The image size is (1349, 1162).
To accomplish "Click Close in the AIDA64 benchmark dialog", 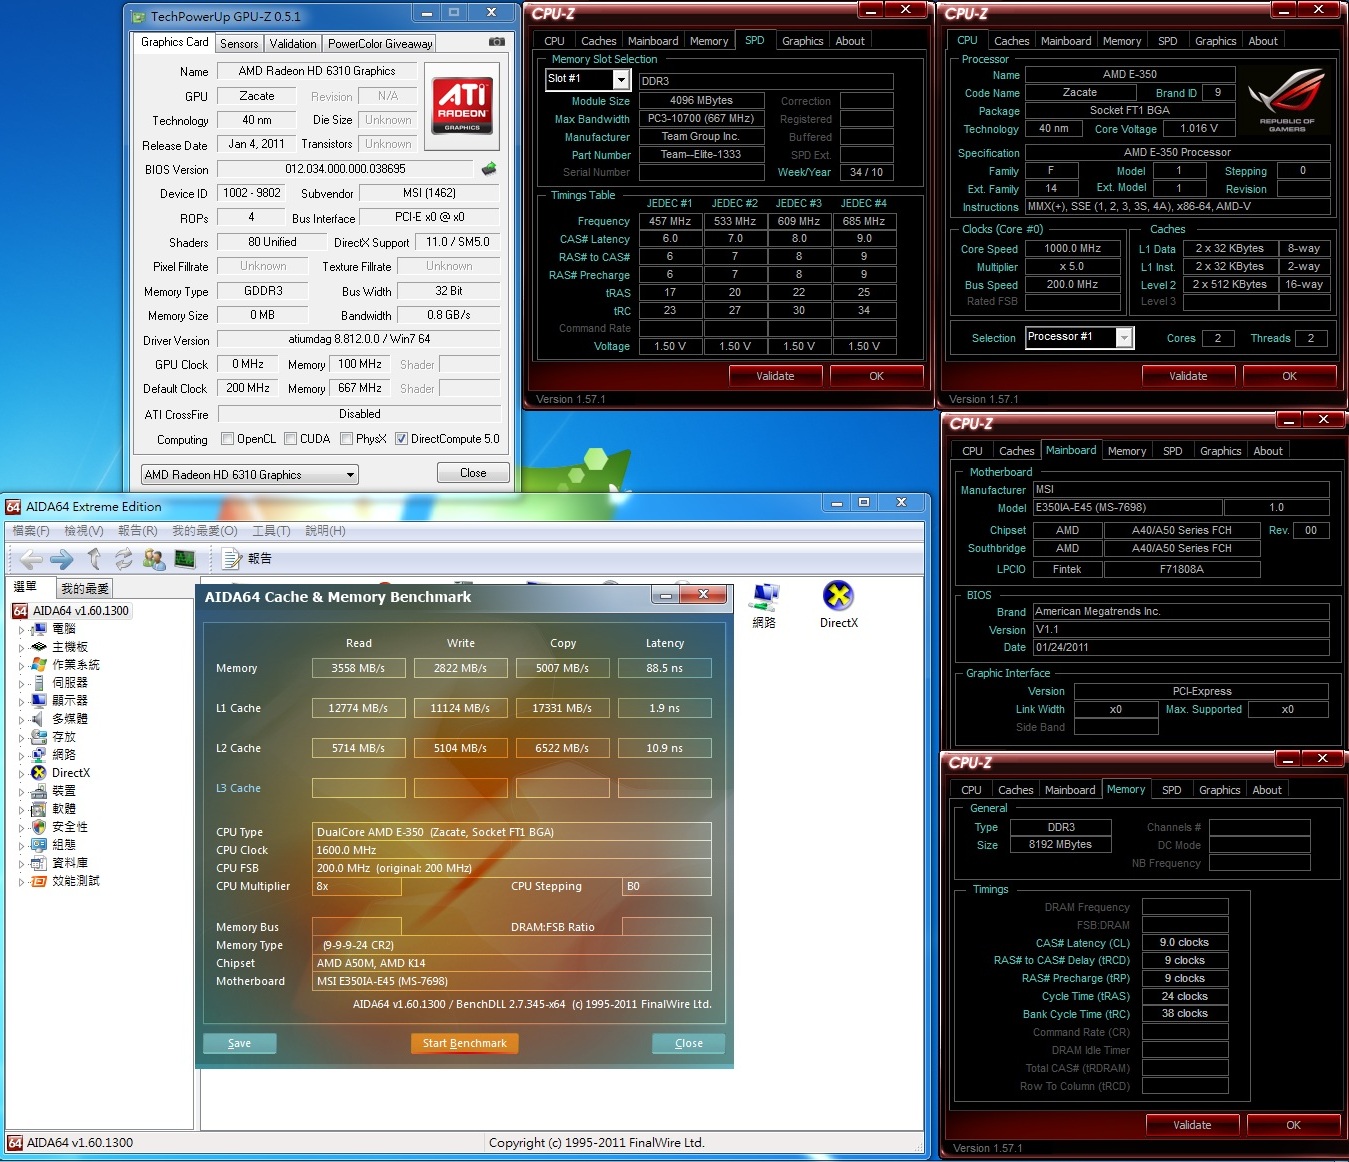I will [x=688, y=1043].
